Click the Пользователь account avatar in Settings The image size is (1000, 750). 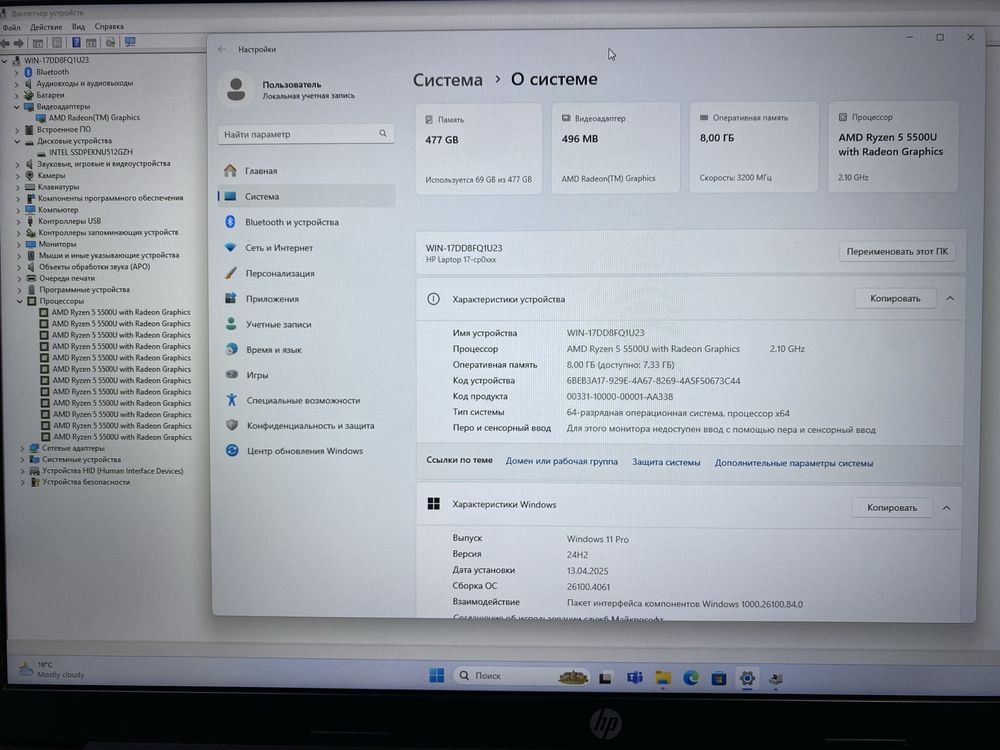click(x=236, y=90)
